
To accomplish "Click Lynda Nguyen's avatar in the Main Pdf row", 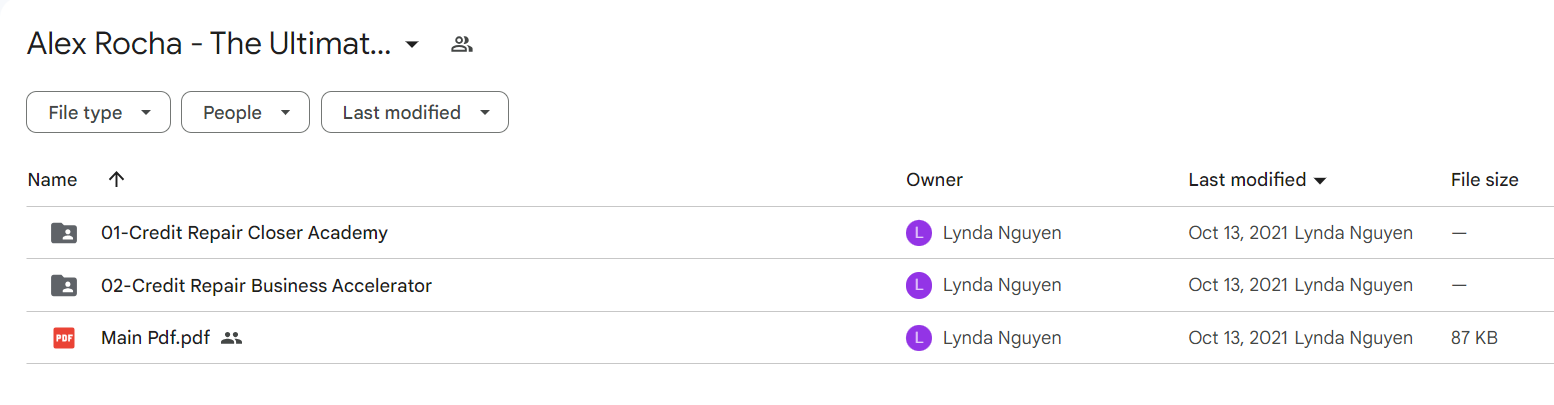I will click(919, 338).
